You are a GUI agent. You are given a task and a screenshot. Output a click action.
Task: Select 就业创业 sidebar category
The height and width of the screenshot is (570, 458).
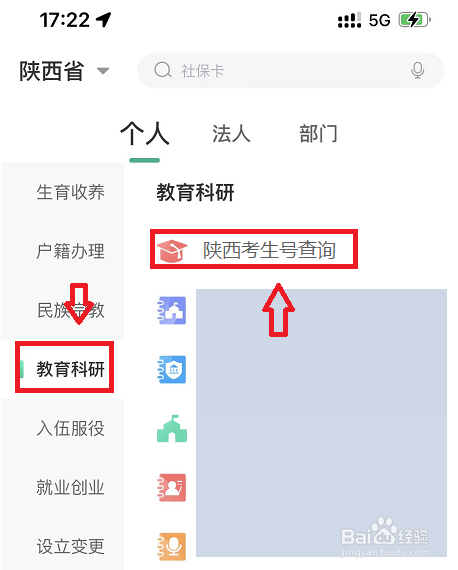[x=70, y=487]
